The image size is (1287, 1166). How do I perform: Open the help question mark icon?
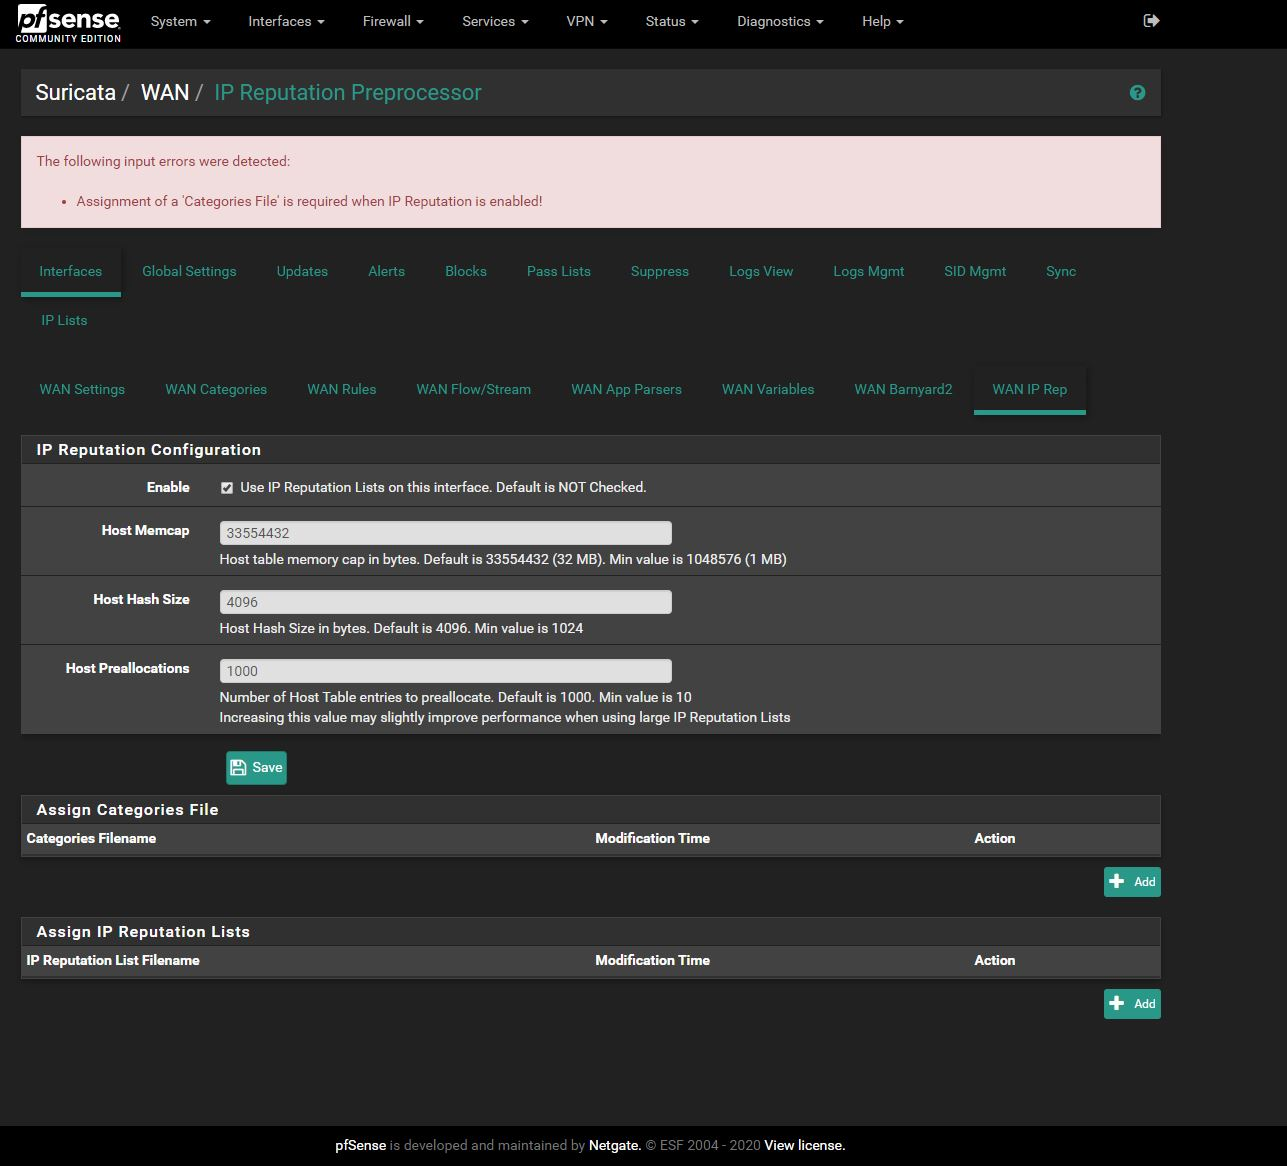[x=1137, y=93]
